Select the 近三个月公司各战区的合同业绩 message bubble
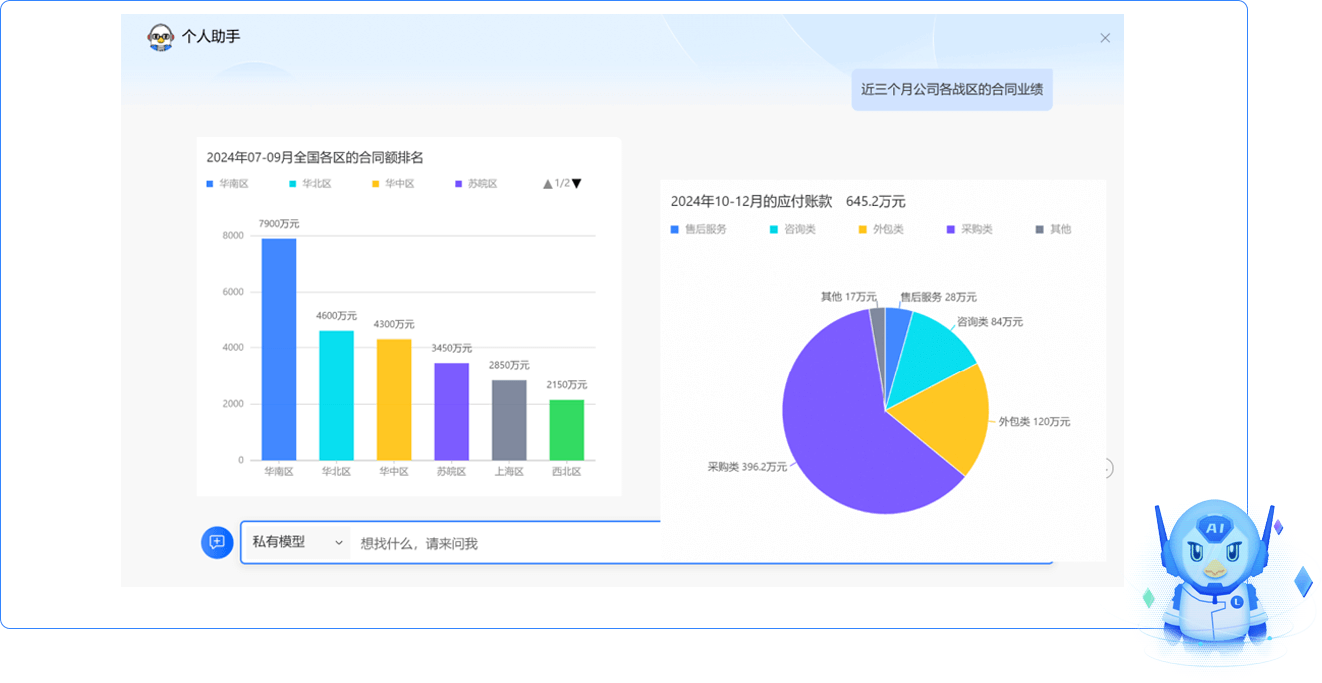This screenshot has width=1322, height=683. pos(951,89)
